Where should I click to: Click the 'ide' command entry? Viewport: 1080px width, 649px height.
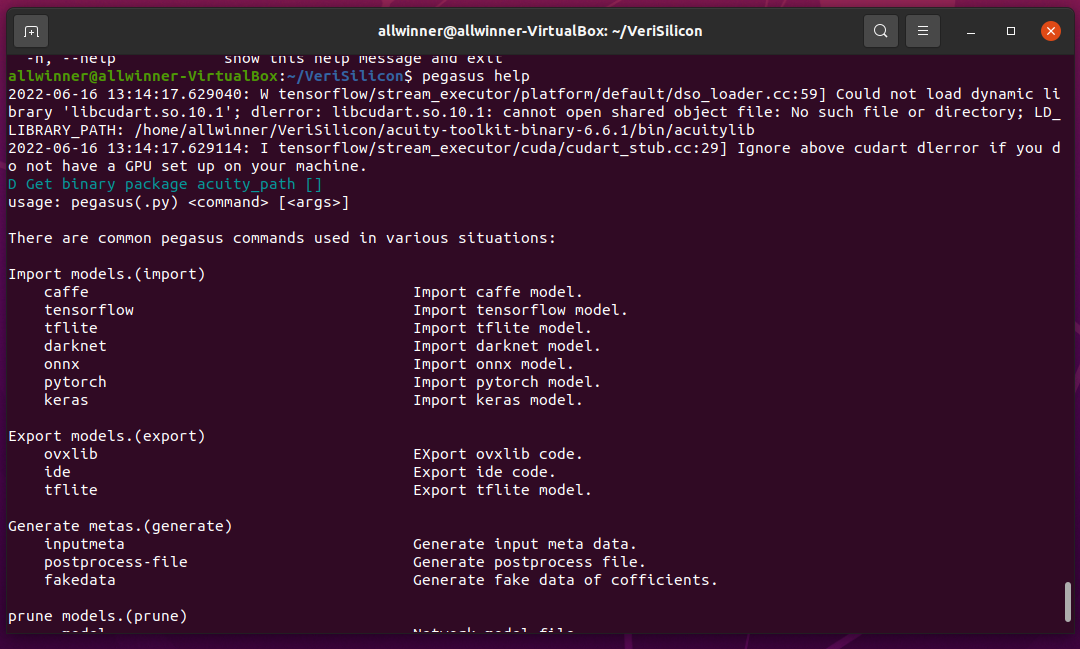point(57,472)
